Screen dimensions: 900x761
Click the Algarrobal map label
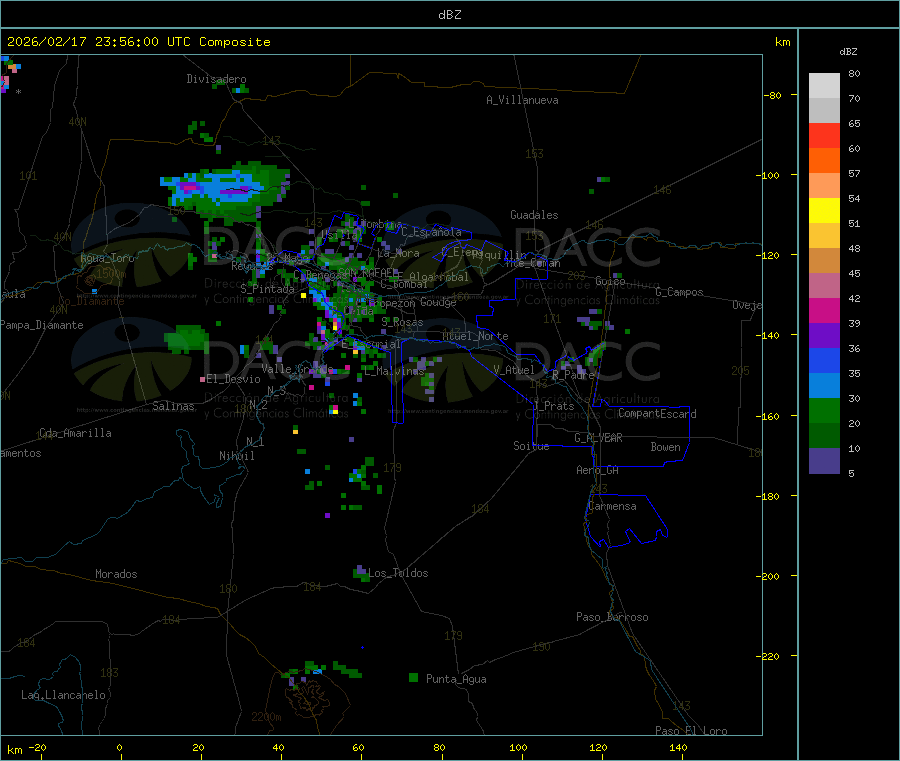[x=439, y=277]
